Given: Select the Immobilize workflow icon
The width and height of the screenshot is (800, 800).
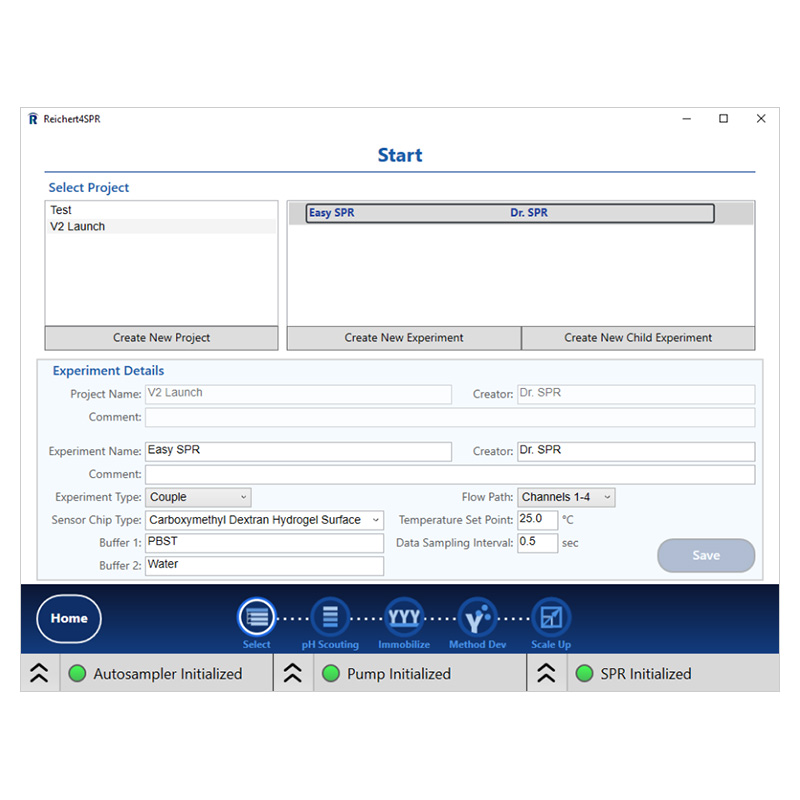Looking at the screenshot, I should [404, 618].
